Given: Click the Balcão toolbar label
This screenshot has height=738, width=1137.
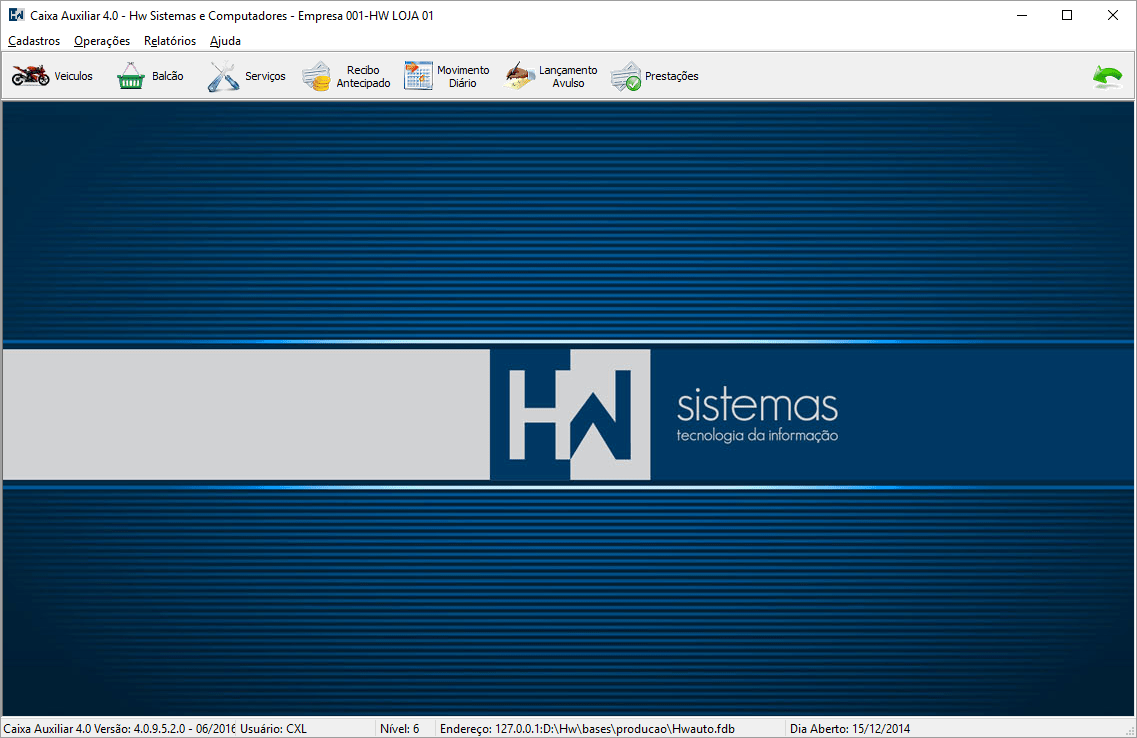Looking at the screenshot, I should pyautogui.click(x=168, y=76).
